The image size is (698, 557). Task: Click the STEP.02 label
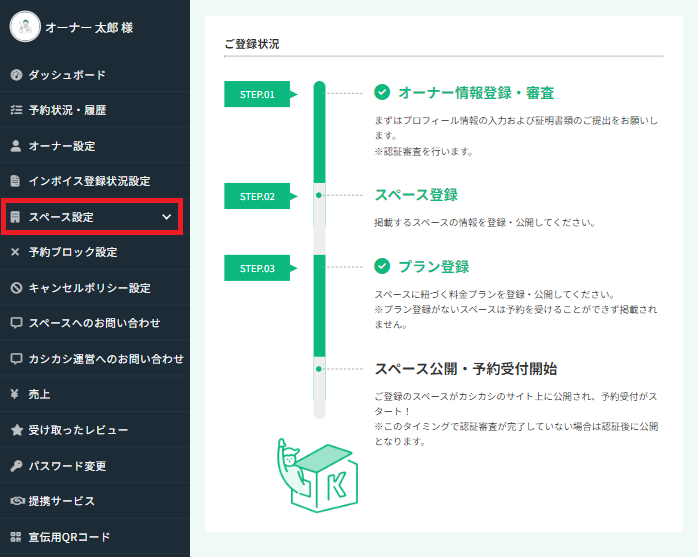[257, 196]
